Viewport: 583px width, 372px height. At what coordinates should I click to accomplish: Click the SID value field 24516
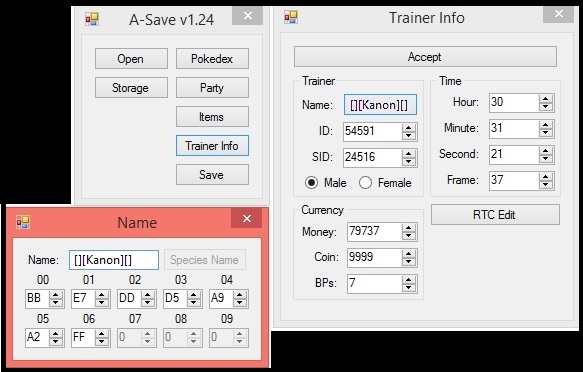click(372, 157)
